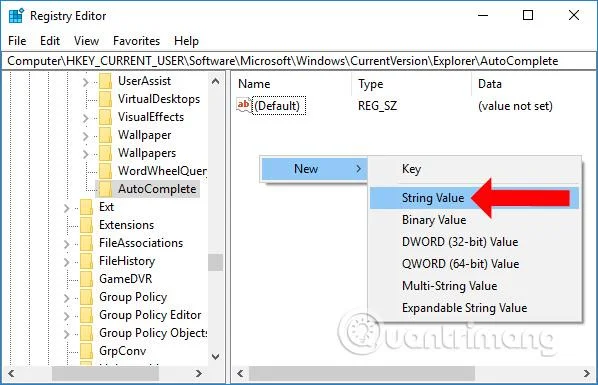The width and height of the screenshot is (598, 385).
Task: Click the Registry Editor app icon in title bar
Action: click(x=16, y=16)
